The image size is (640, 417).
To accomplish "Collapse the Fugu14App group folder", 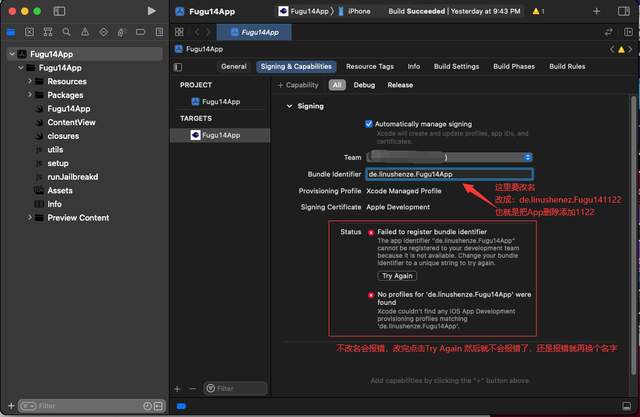I will (x=20, y=68).
